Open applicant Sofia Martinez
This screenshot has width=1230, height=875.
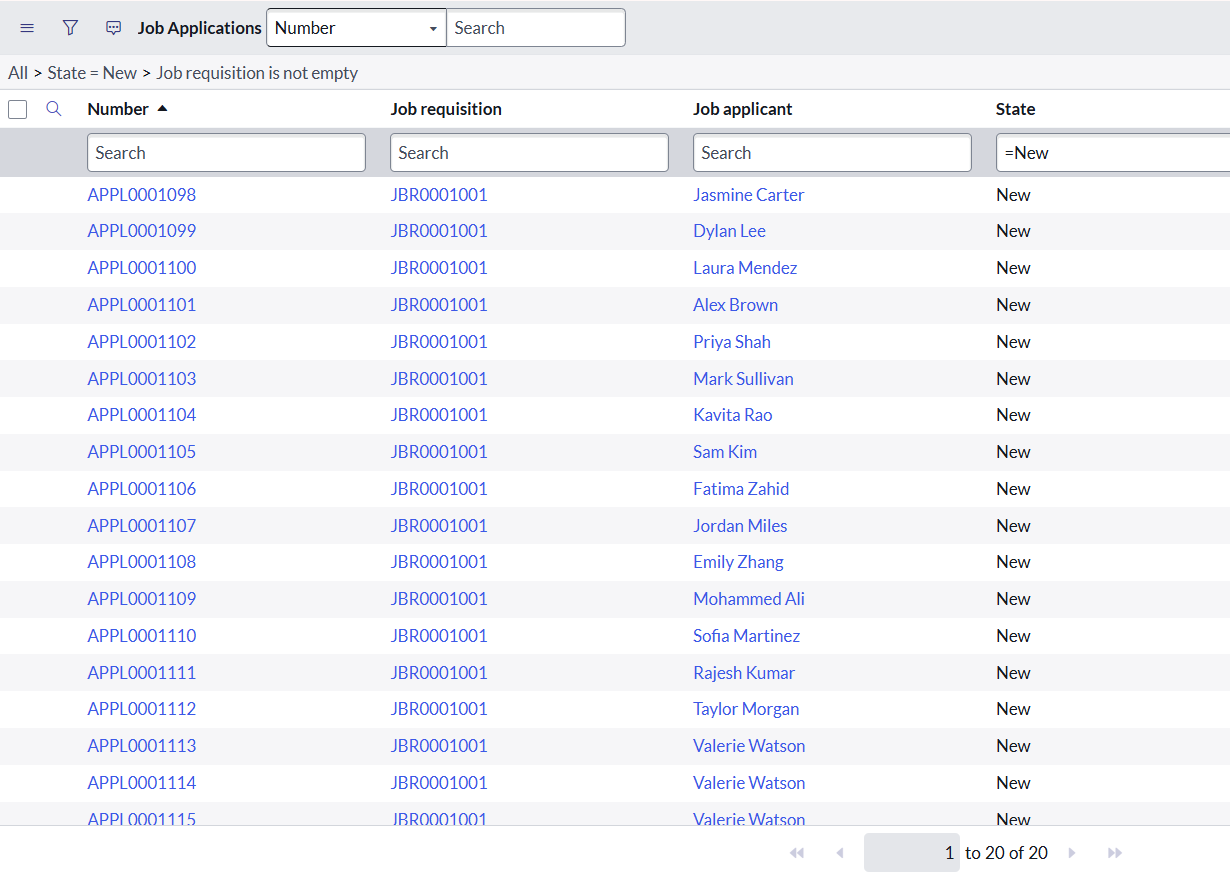[747, 636]
